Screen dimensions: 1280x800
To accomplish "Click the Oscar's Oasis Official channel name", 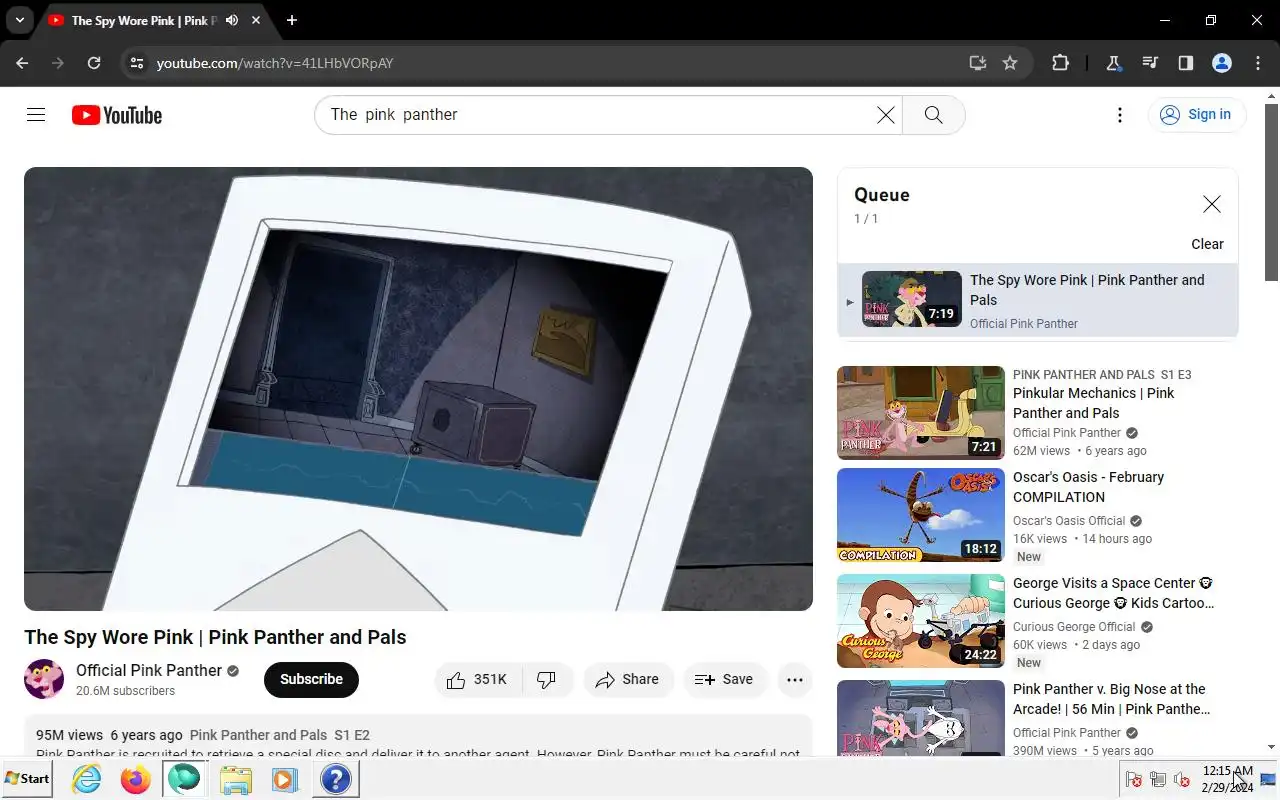I will pyautogui.click(x=1069, y=521).
